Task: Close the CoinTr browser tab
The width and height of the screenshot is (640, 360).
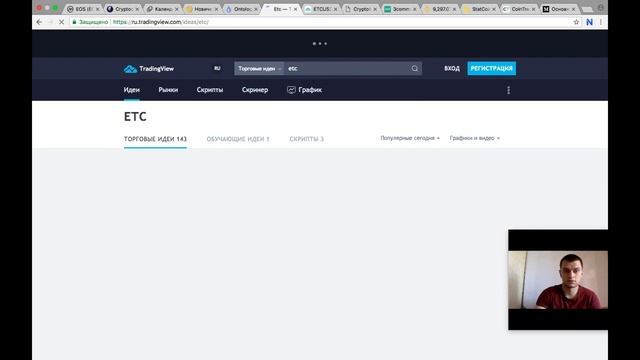Action: 533,9
